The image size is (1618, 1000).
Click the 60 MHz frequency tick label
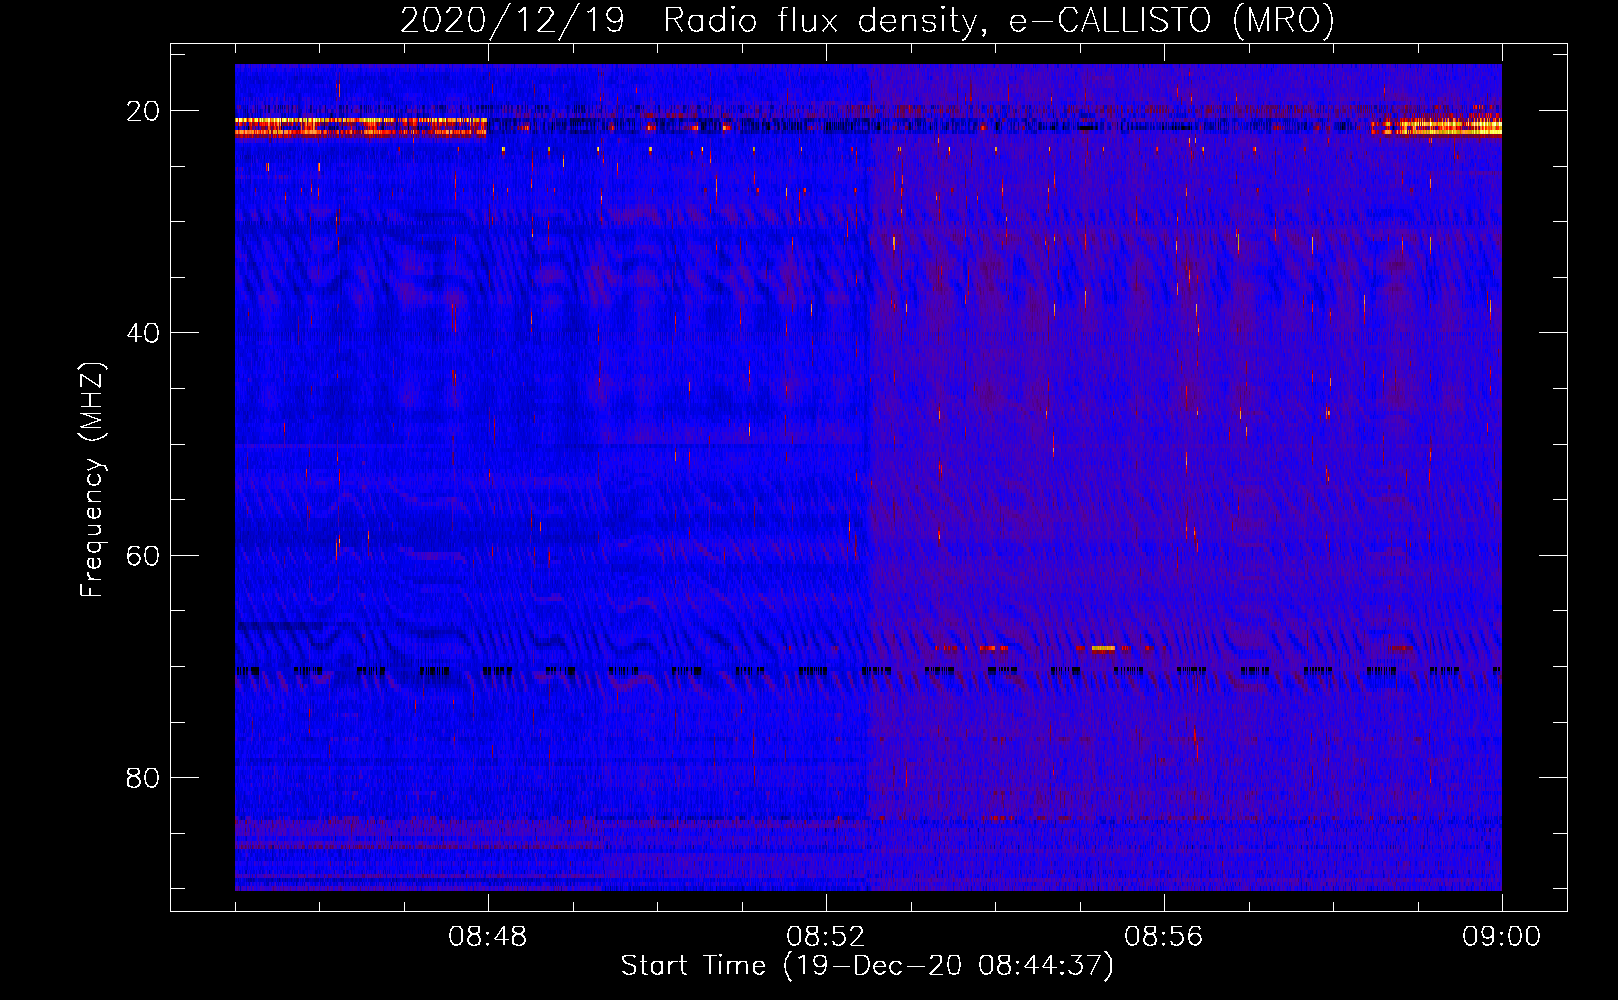143,555
